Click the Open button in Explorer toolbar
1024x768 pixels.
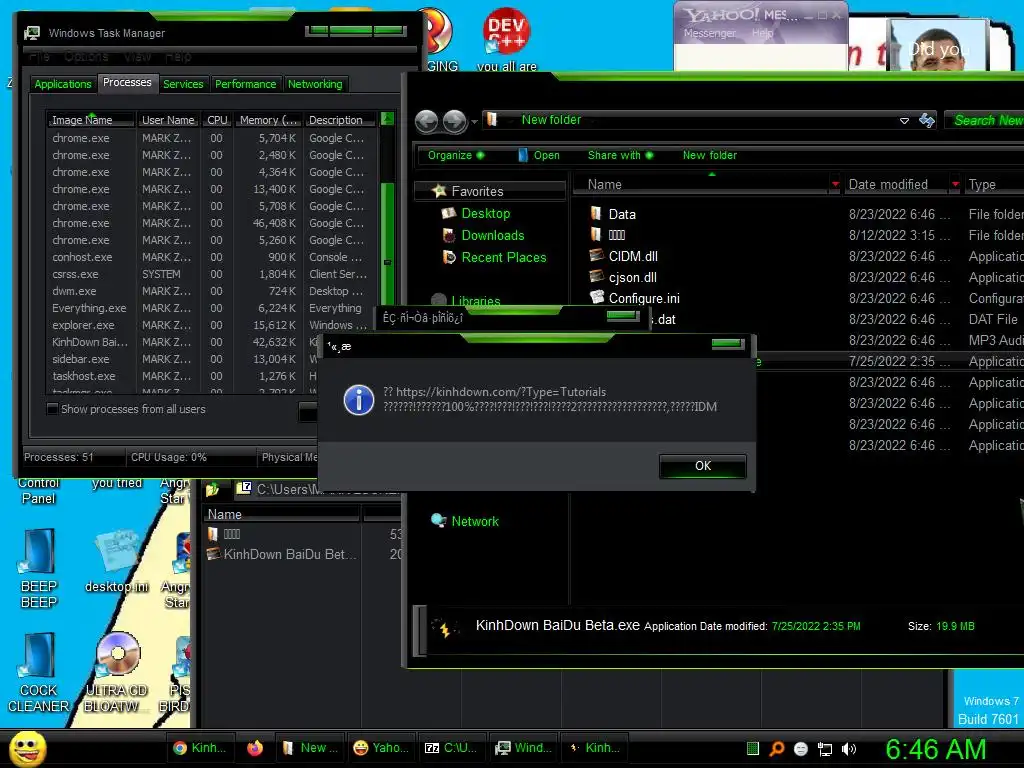pos(539,155)
